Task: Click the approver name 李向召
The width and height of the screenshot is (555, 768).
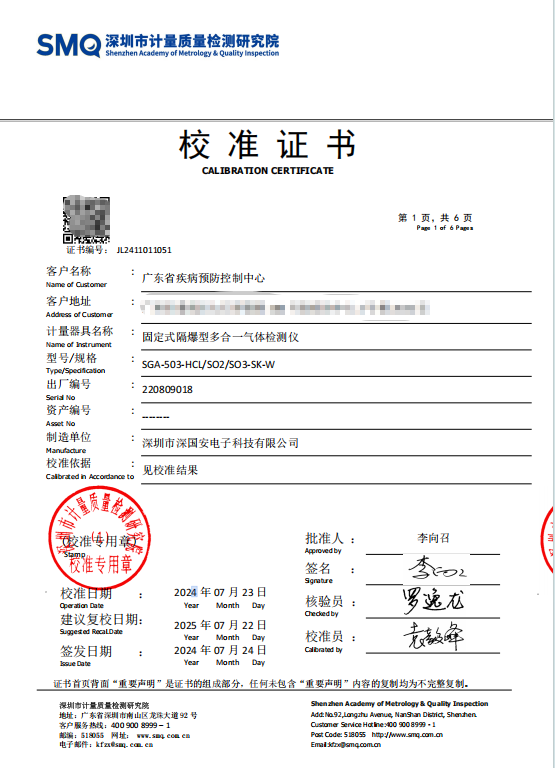Action: tap(434, 538)
